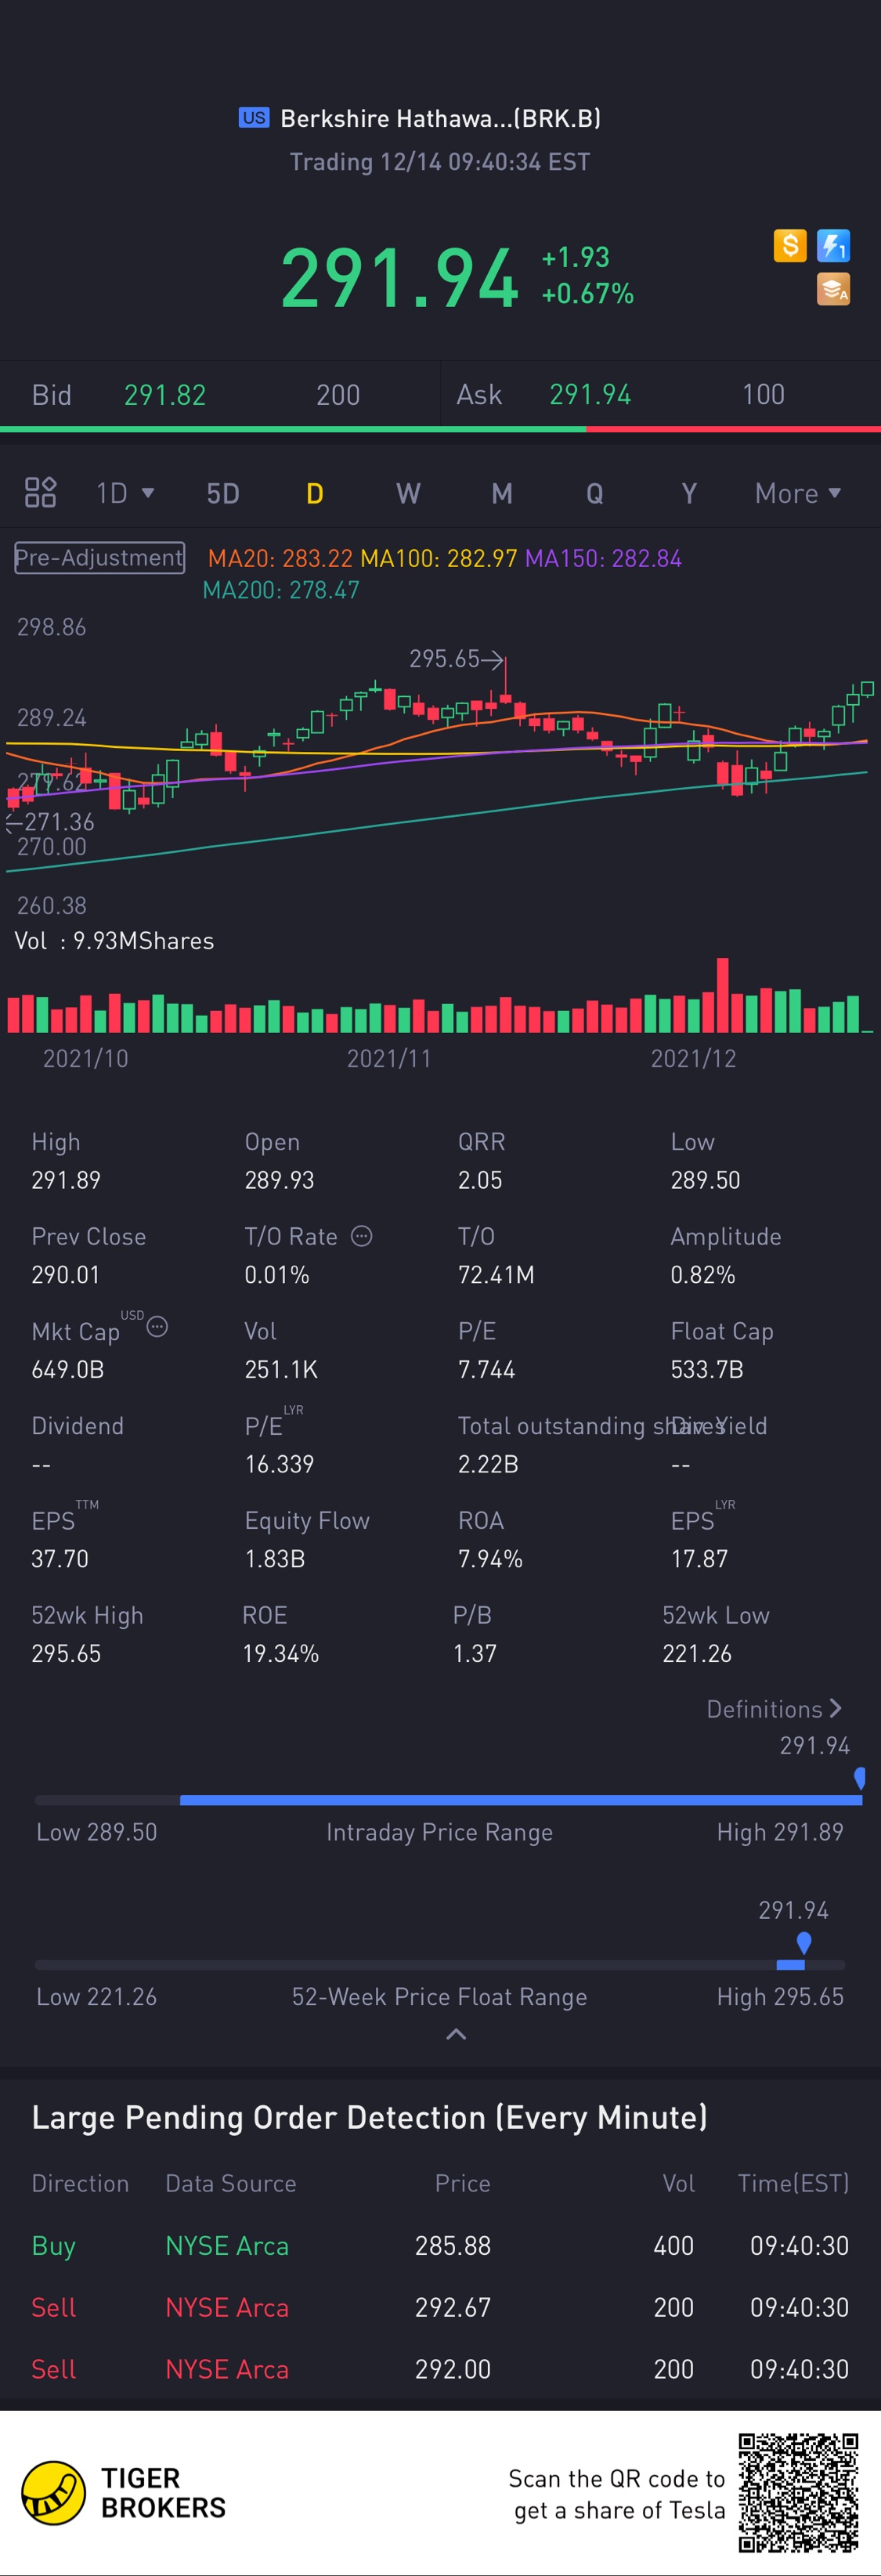
Task: Tap the Berkshire Hathaway (BRK.B) title
Action: point(441,118)
